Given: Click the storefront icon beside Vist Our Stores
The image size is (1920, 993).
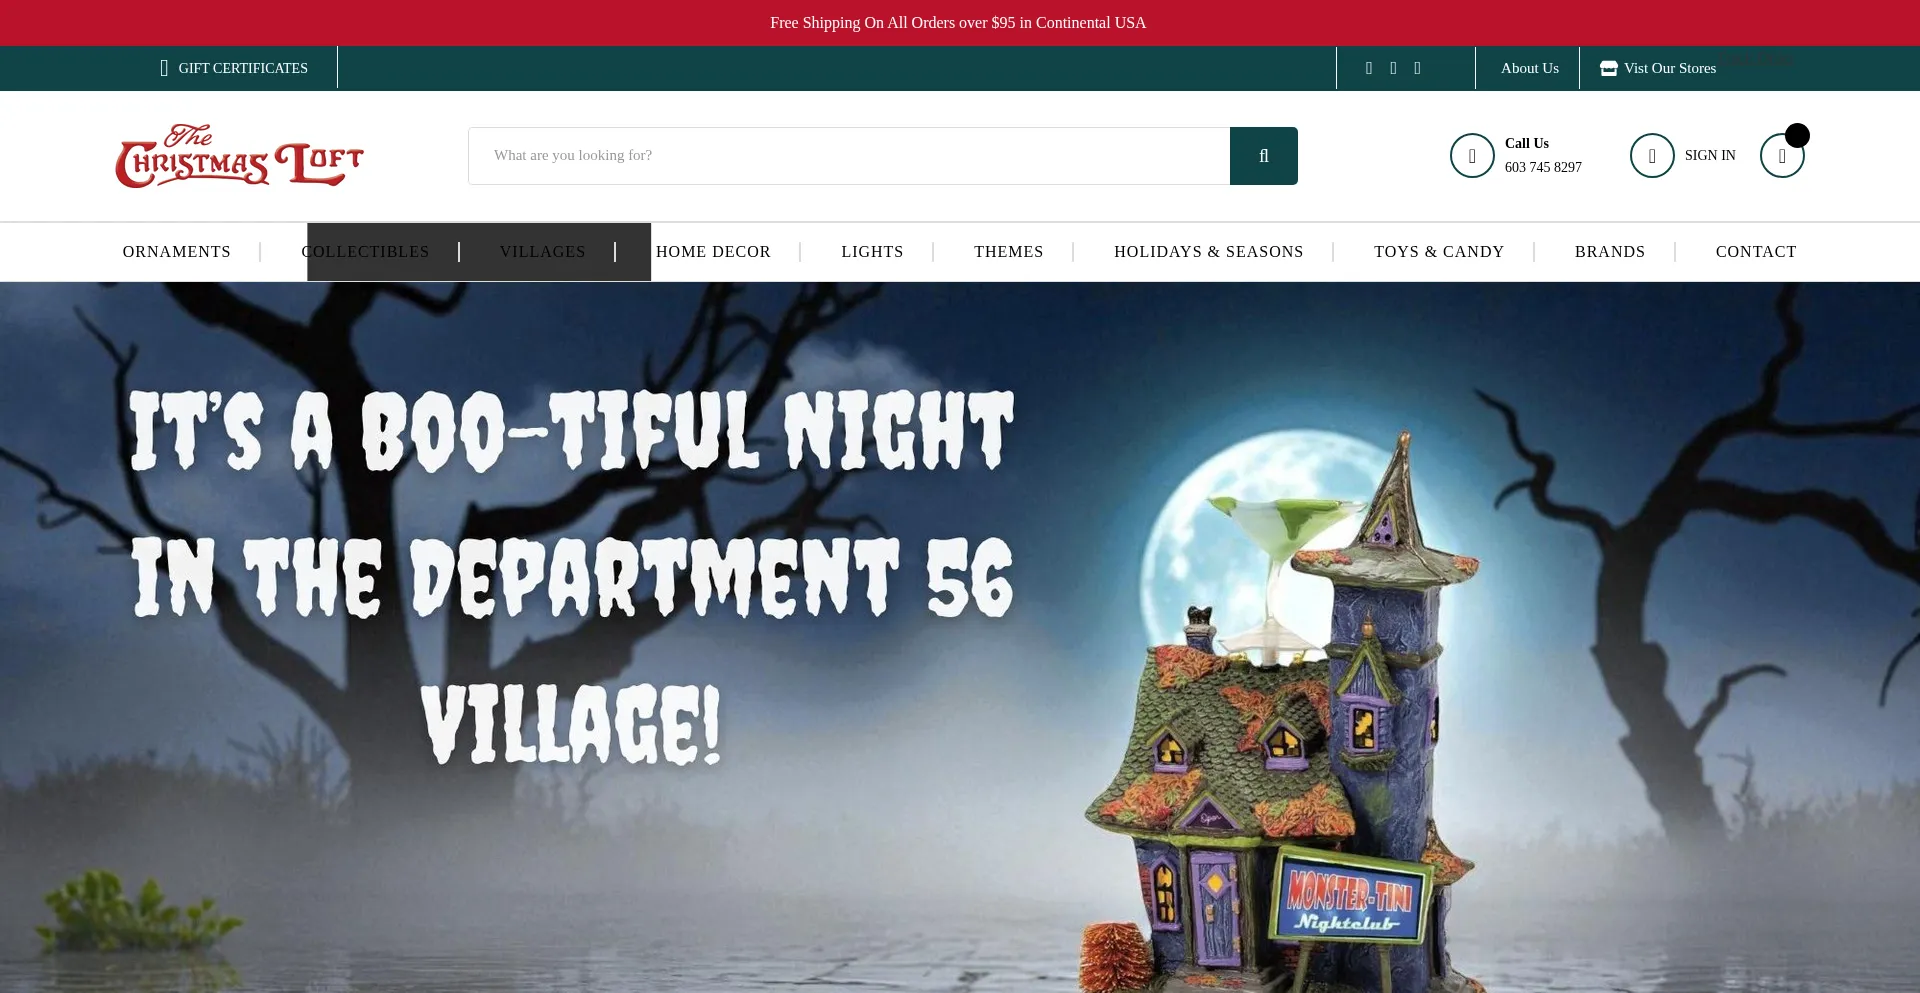Looking at the screenshot, I should tap(1608, 68).
